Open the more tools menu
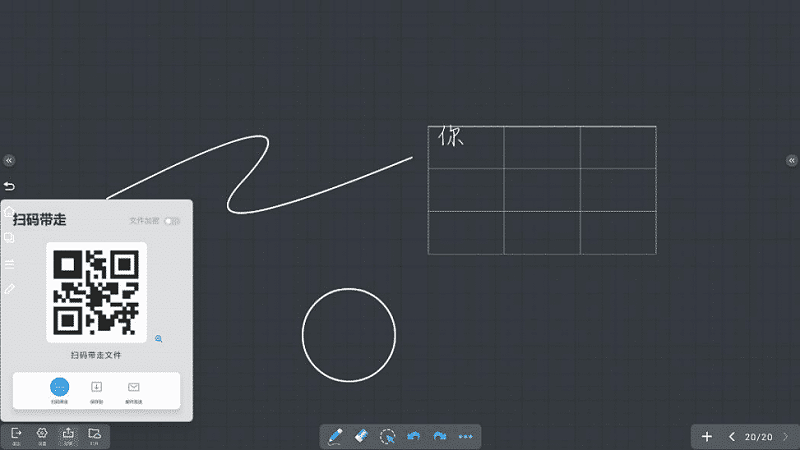 pyautogui.click(x=465, y=437)
